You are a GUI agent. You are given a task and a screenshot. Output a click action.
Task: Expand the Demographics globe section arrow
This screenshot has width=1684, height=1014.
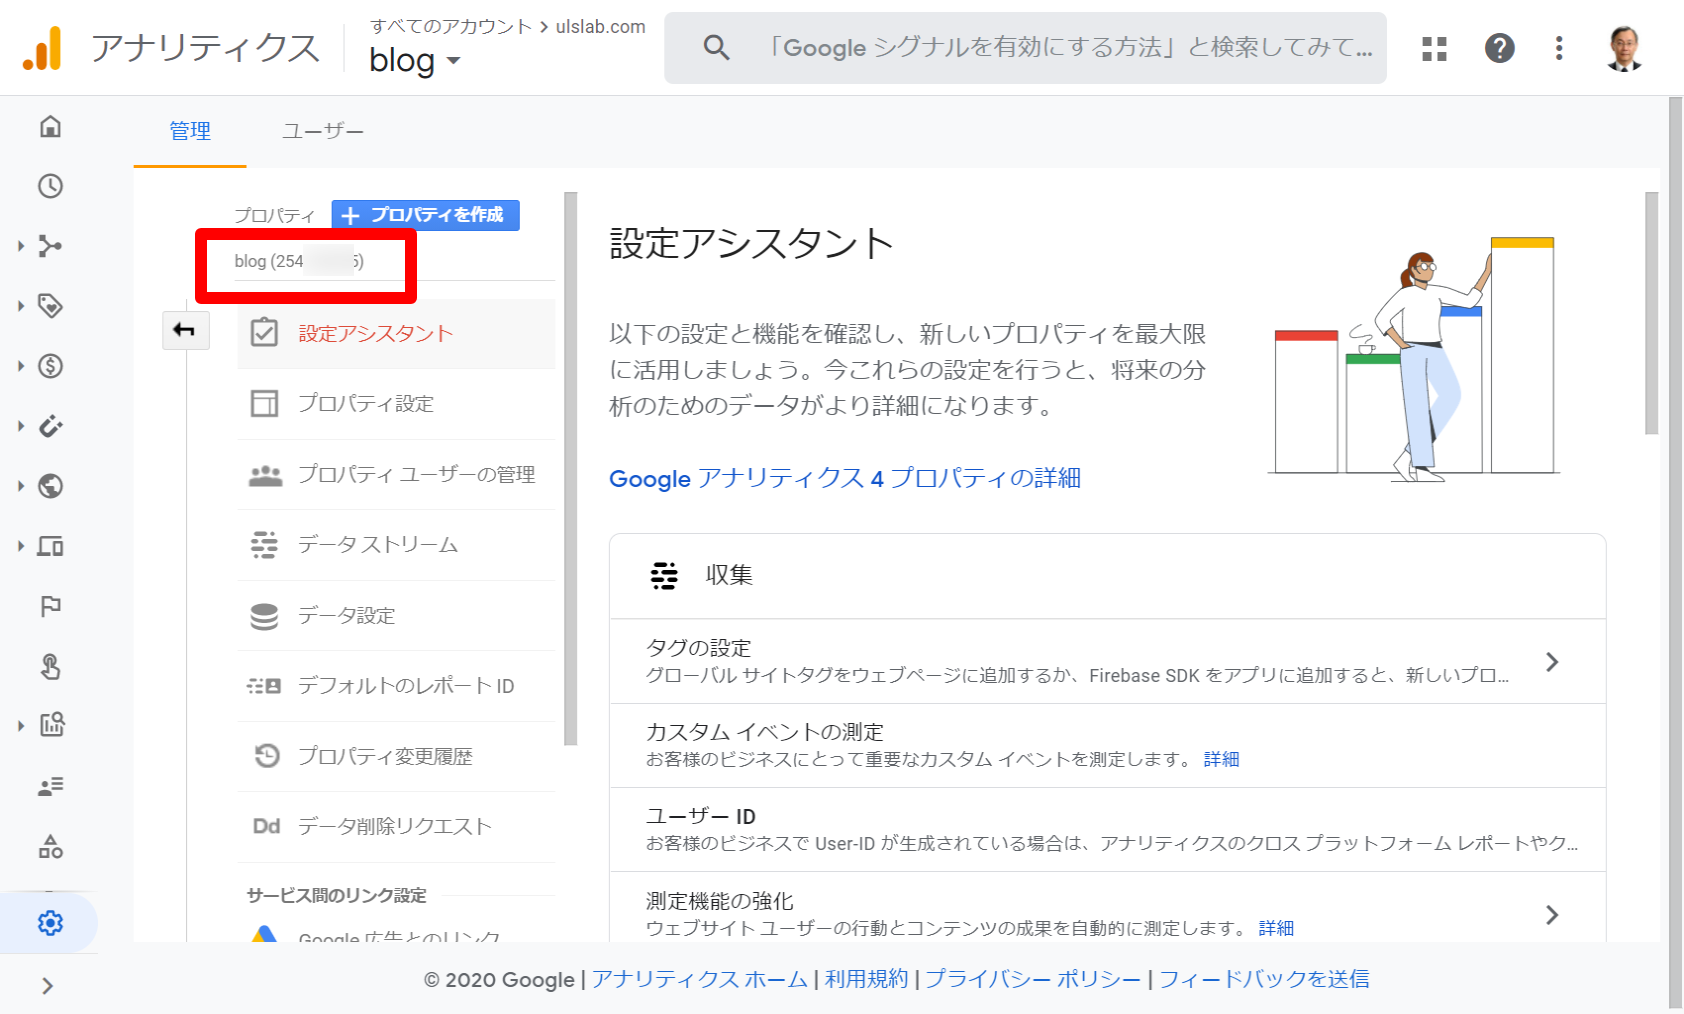(x=21, y=486)
